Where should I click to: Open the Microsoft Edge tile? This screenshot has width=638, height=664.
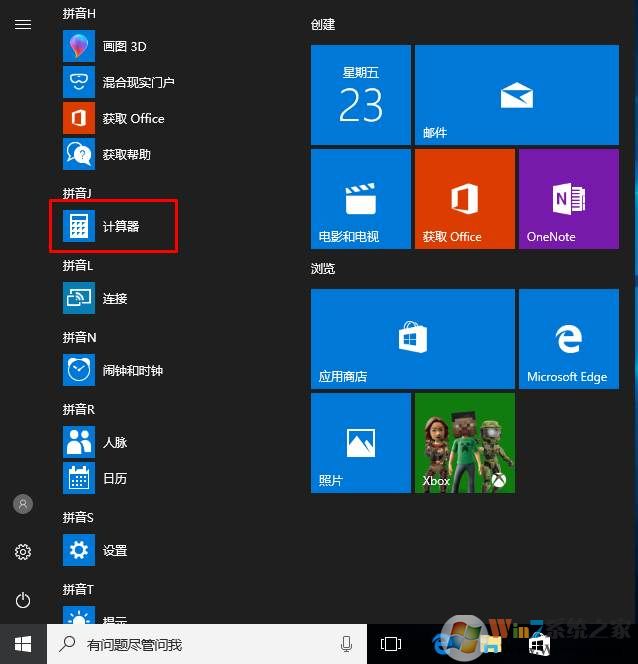pyautogui.click(x=569, y=339)
